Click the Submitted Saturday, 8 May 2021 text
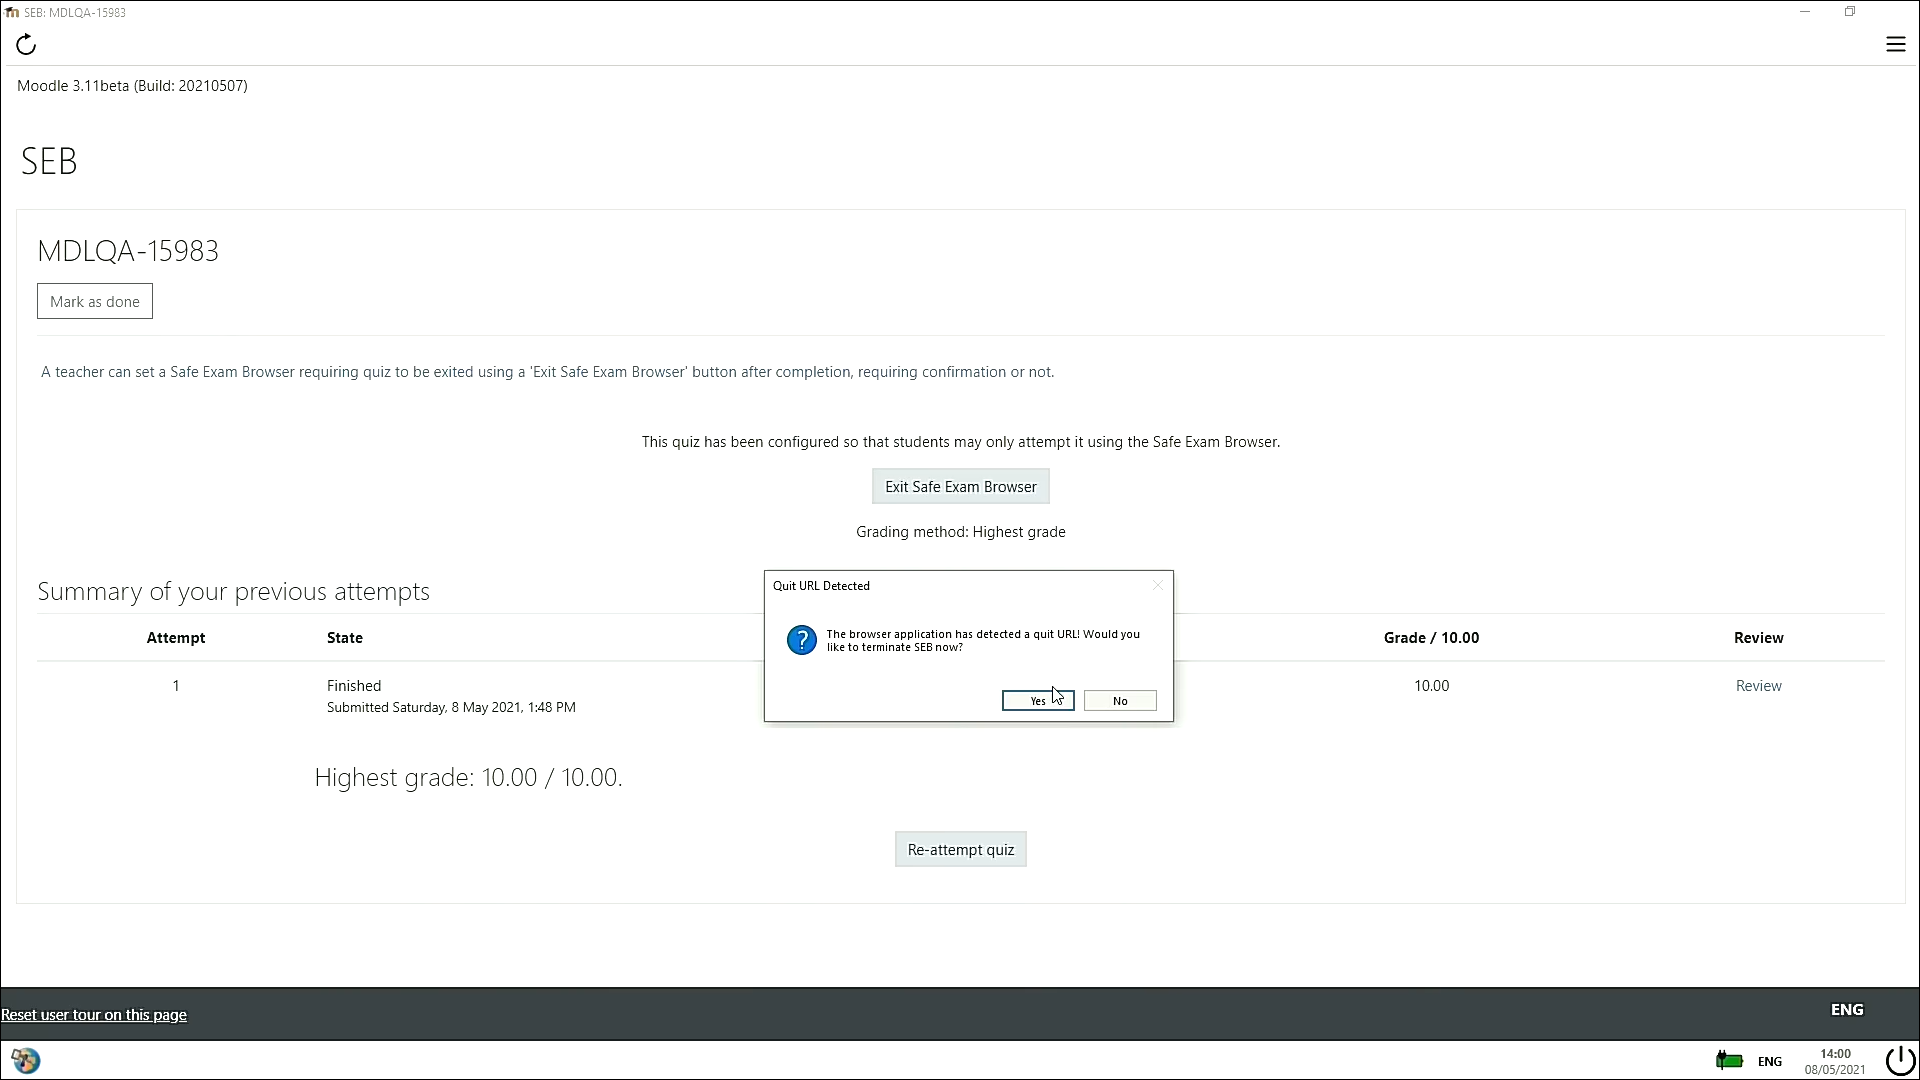Screen dimensions: 1920x1080 pos(451,708)
